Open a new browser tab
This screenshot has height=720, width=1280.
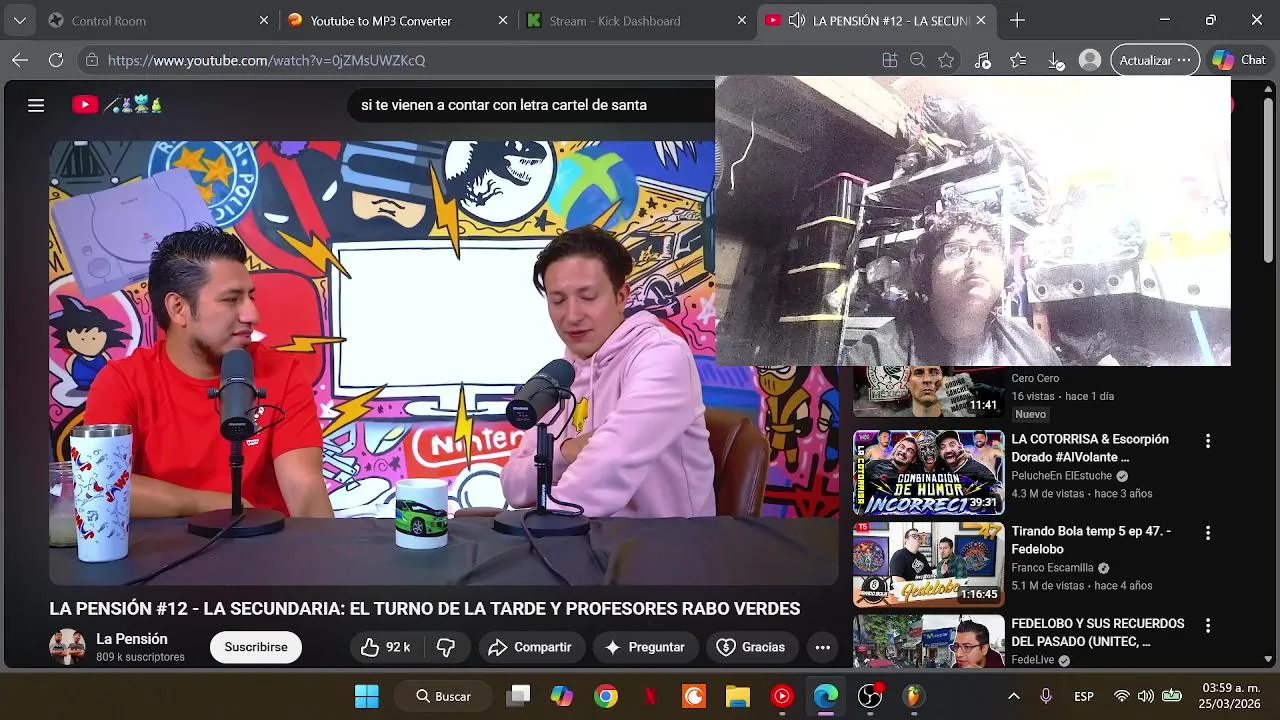[1017, 20]
